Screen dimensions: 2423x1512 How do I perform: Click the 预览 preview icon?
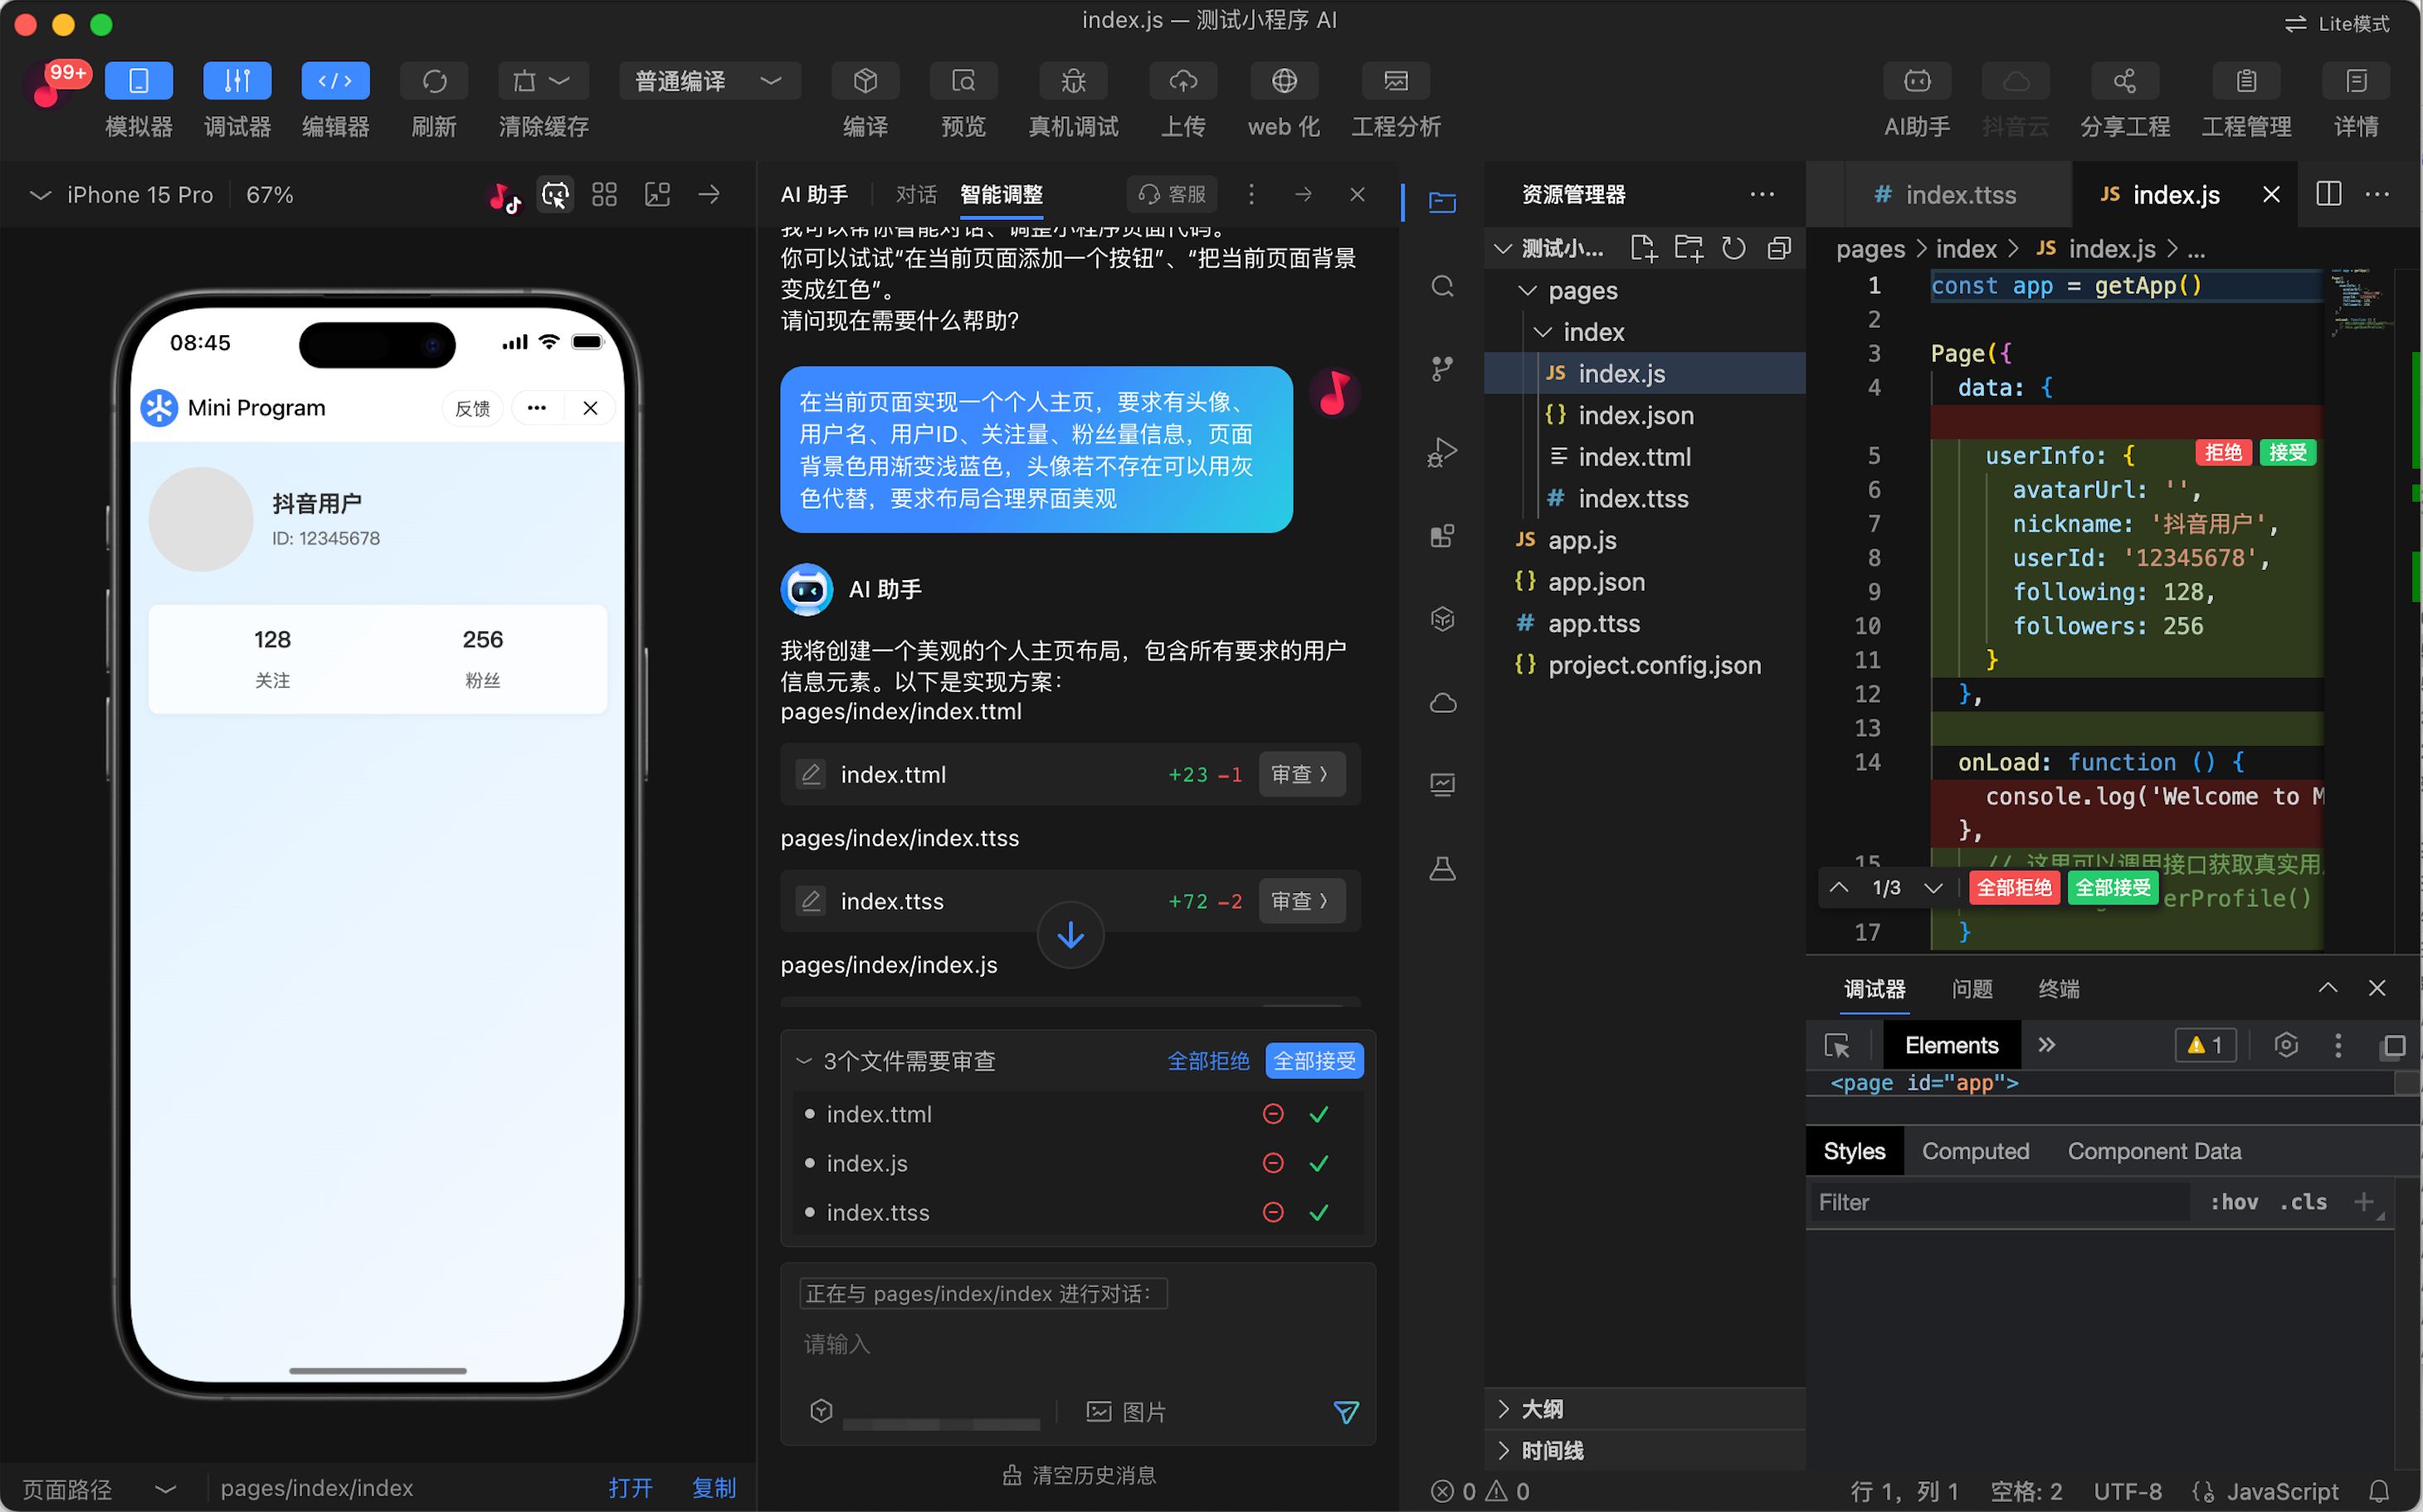(963, 81)
